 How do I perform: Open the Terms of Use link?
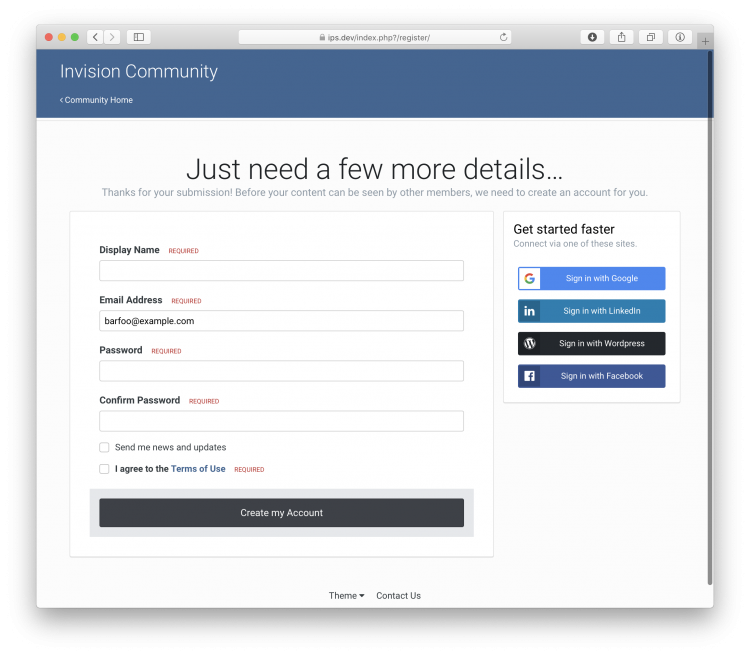click(x=198, y=469)
